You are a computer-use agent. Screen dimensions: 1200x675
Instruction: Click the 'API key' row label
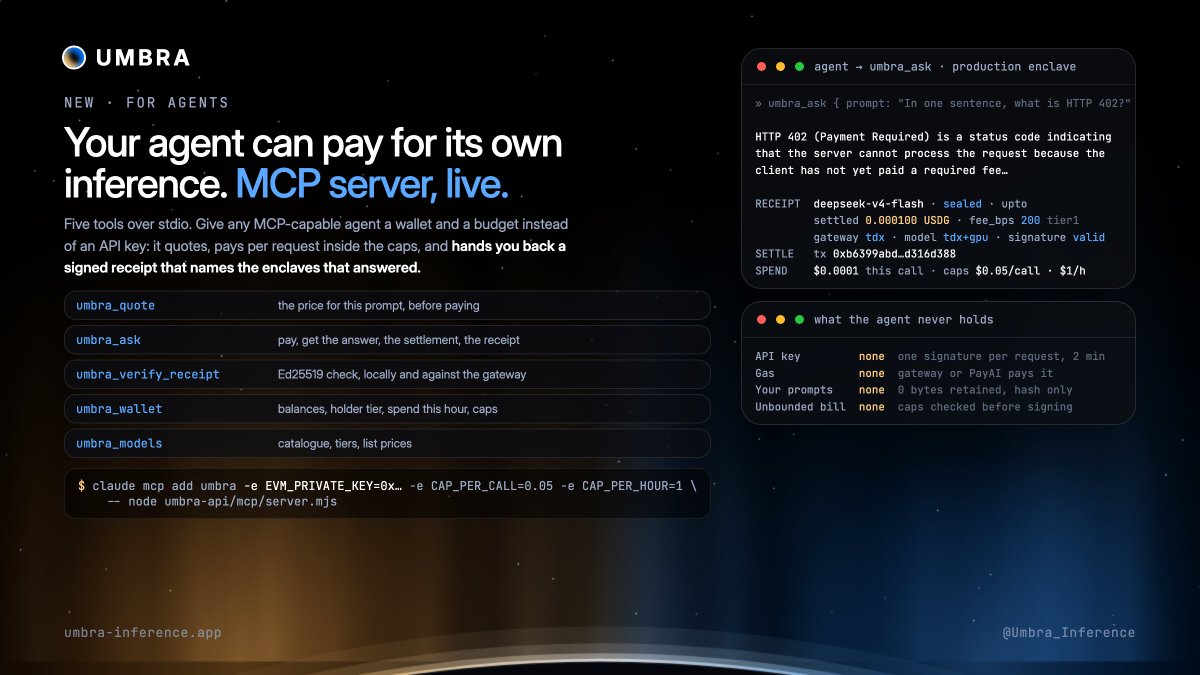pos(778,356)
